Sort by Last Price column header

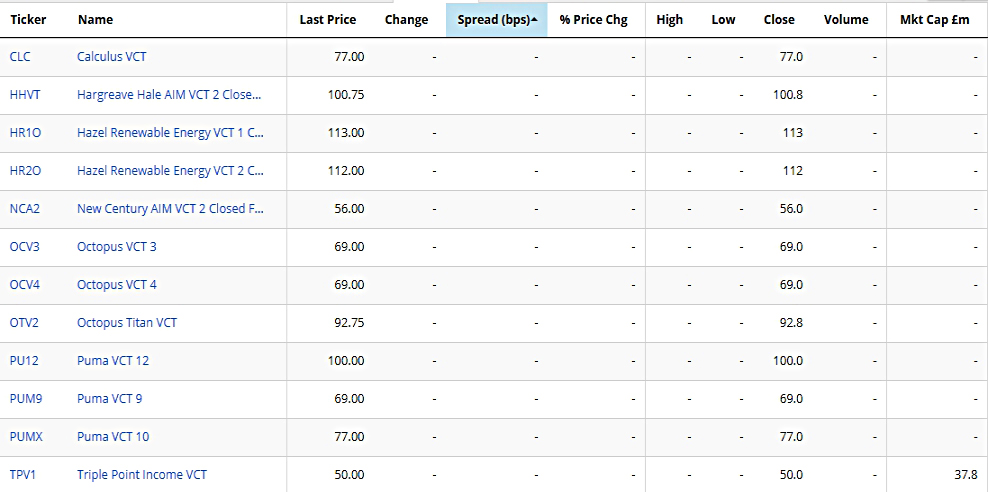click(x=328, y=20)
